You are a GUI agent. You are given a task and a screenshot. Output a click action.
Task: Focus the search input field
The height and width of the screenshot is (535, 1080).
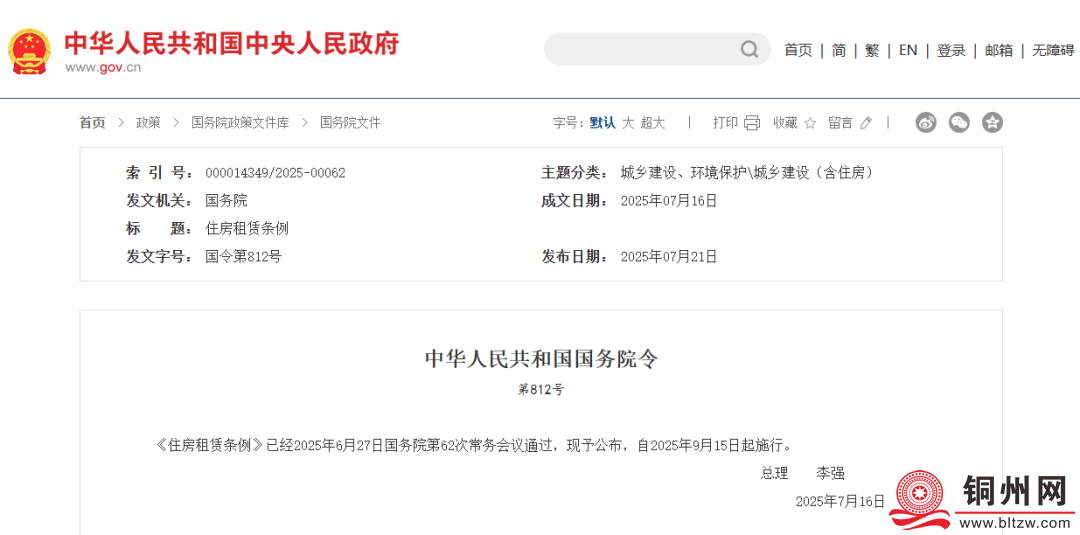tap(640, 49)
